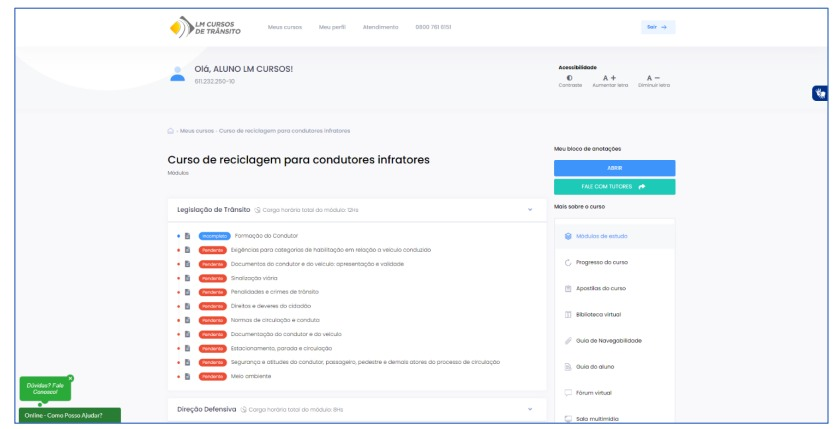Click the ABRIR notes button
Viewport: 834px width, 429px height.
pos(614,168)
